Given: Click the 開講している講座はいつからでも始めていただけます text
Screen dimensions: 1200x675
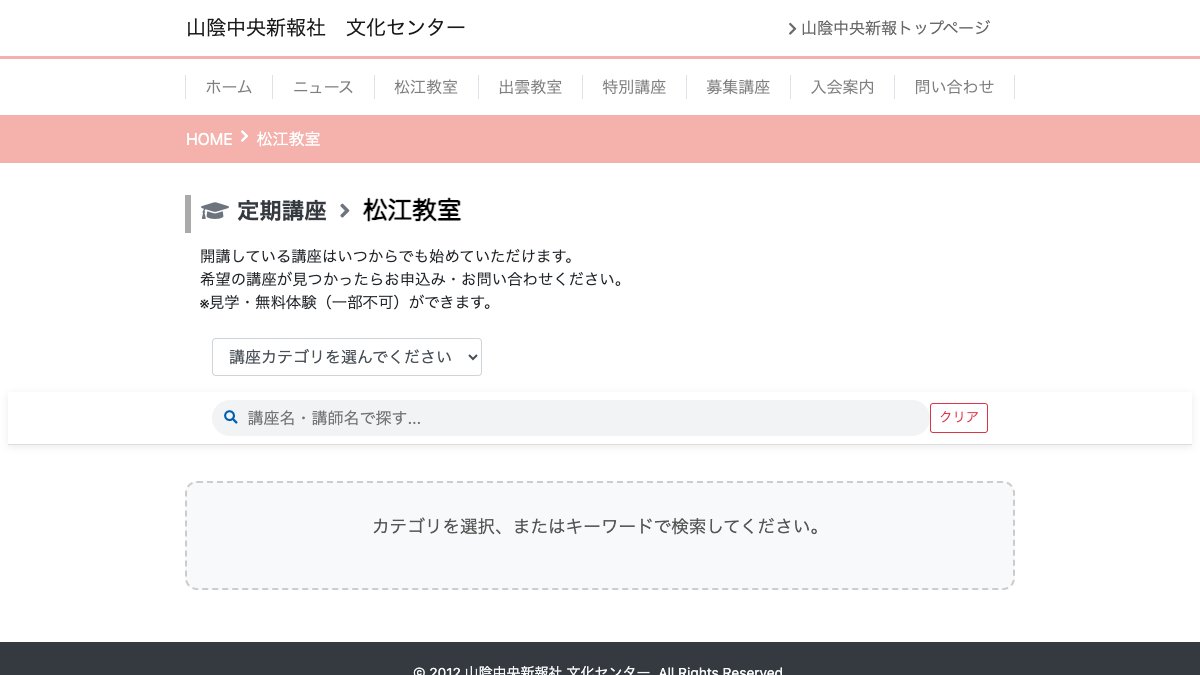Looking at the screenshot, I should pos(387,256).
